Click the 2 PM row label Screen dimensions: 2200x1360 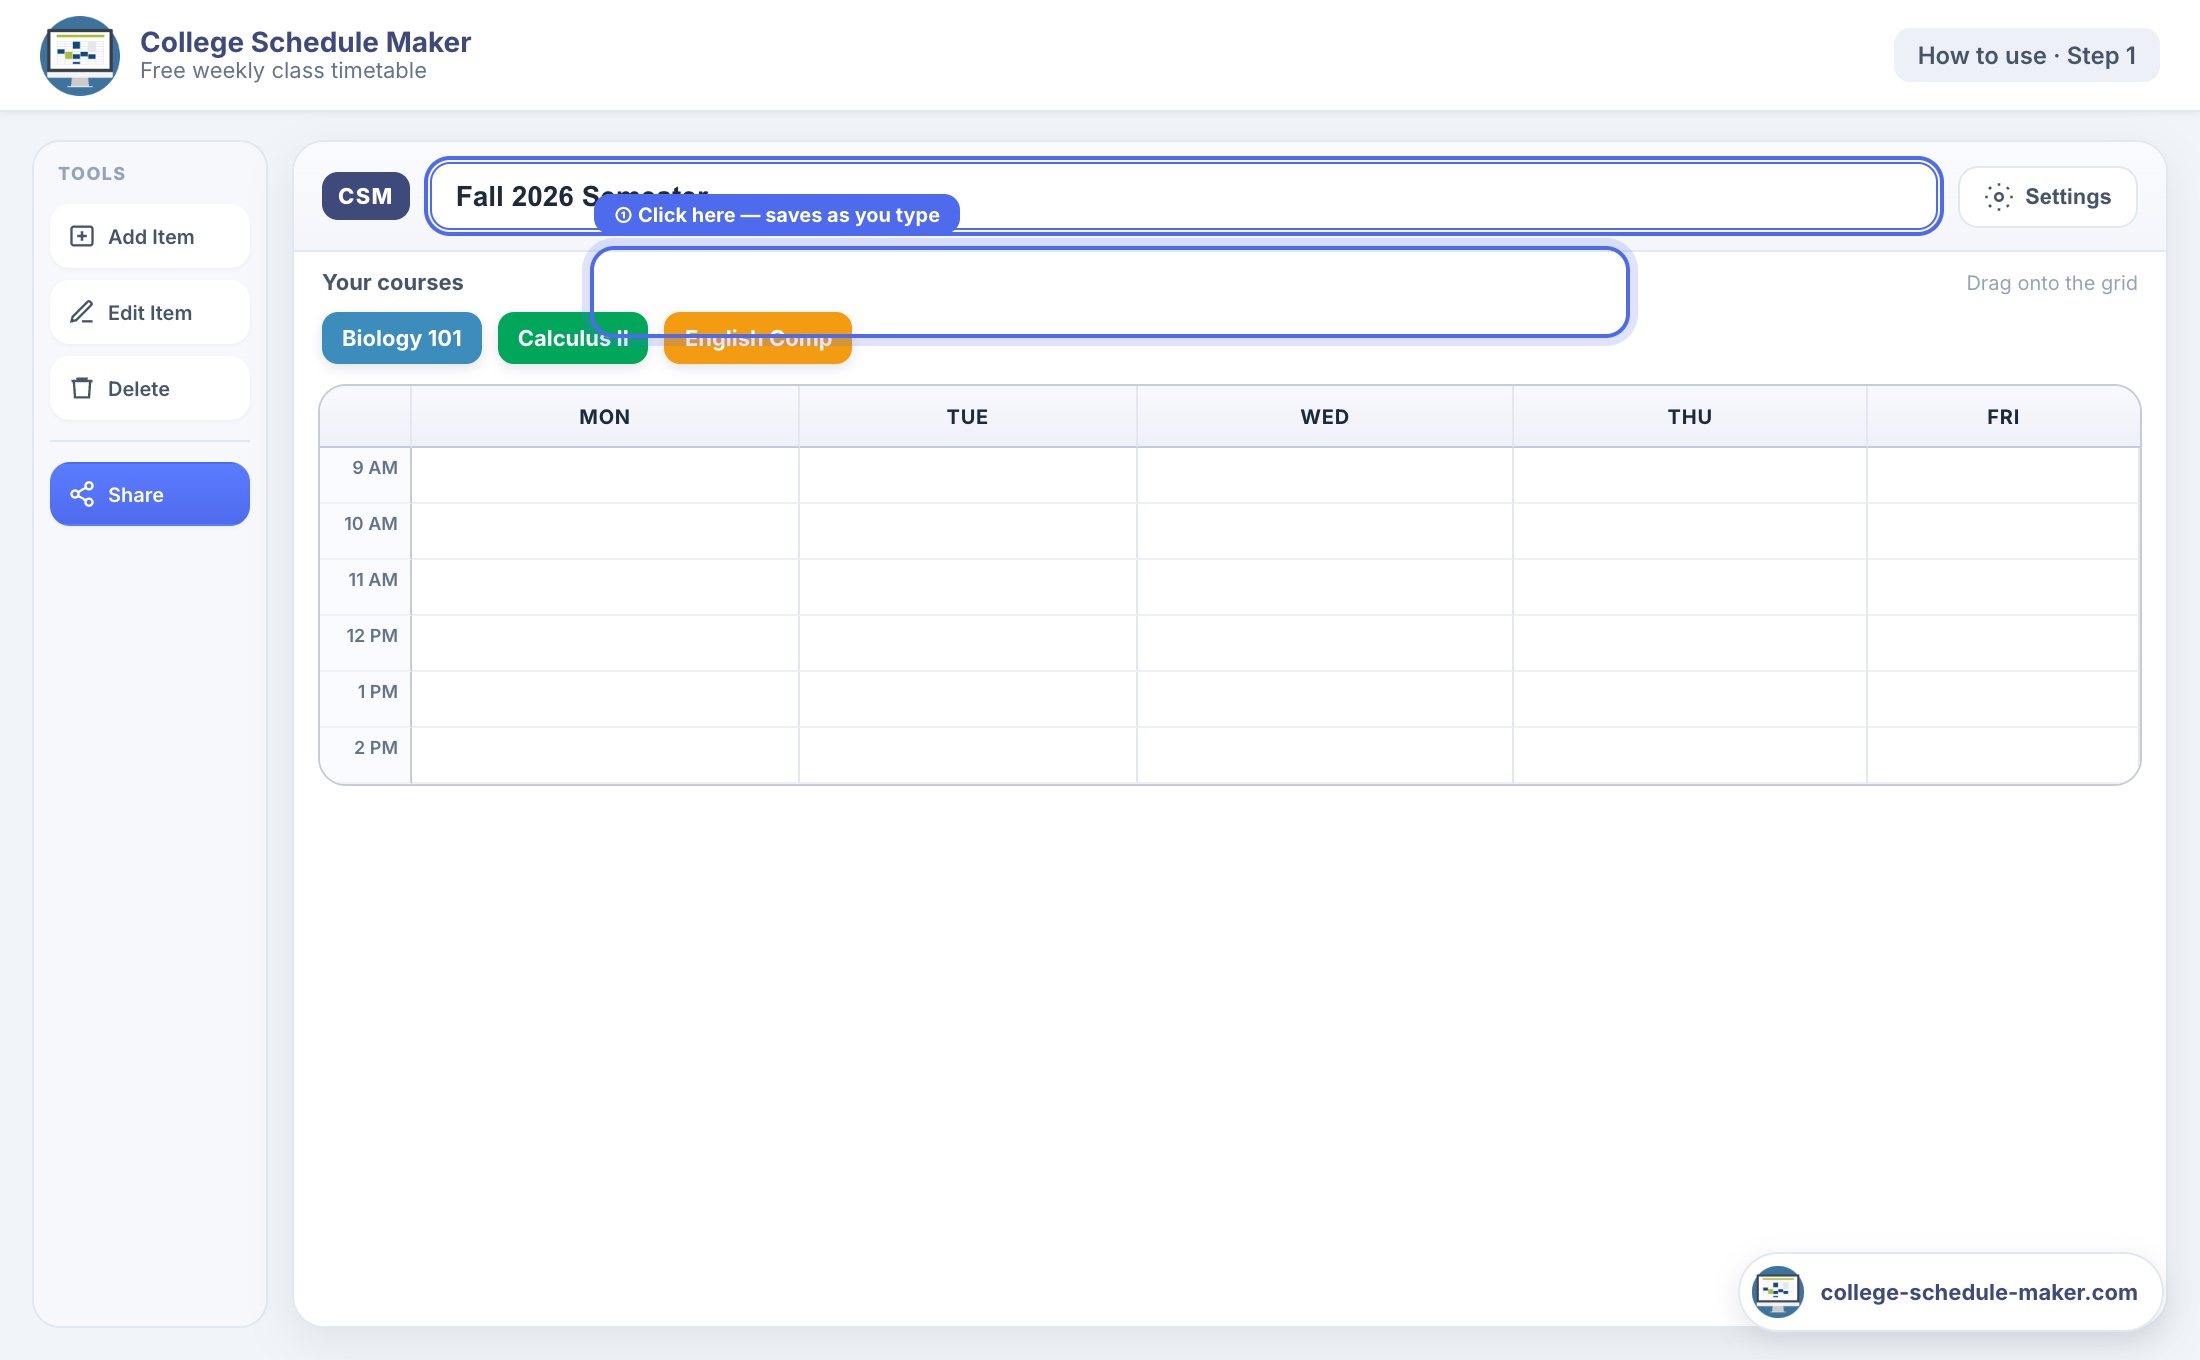click(x=375, y=747)
